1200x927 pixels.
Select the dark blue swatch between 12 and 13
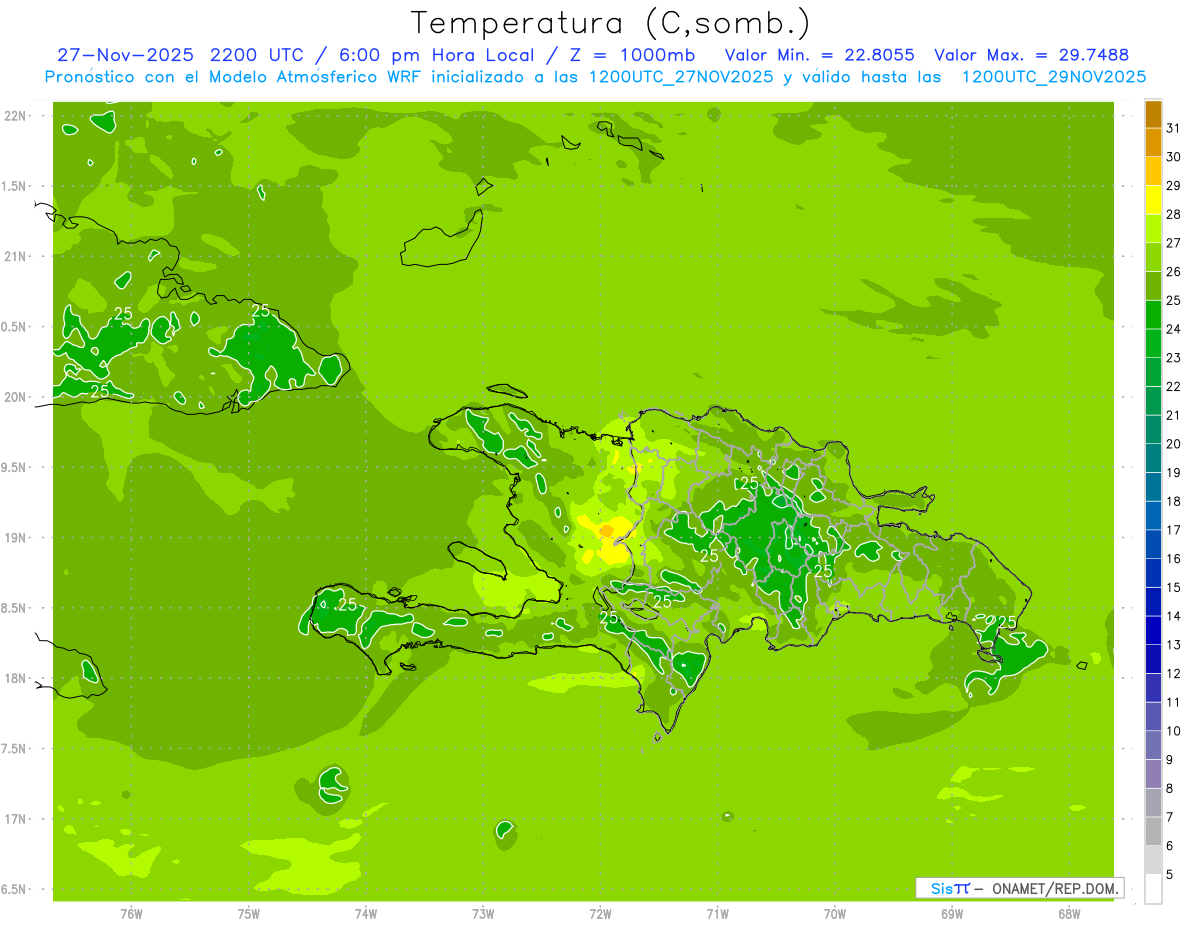point(1153,659)
